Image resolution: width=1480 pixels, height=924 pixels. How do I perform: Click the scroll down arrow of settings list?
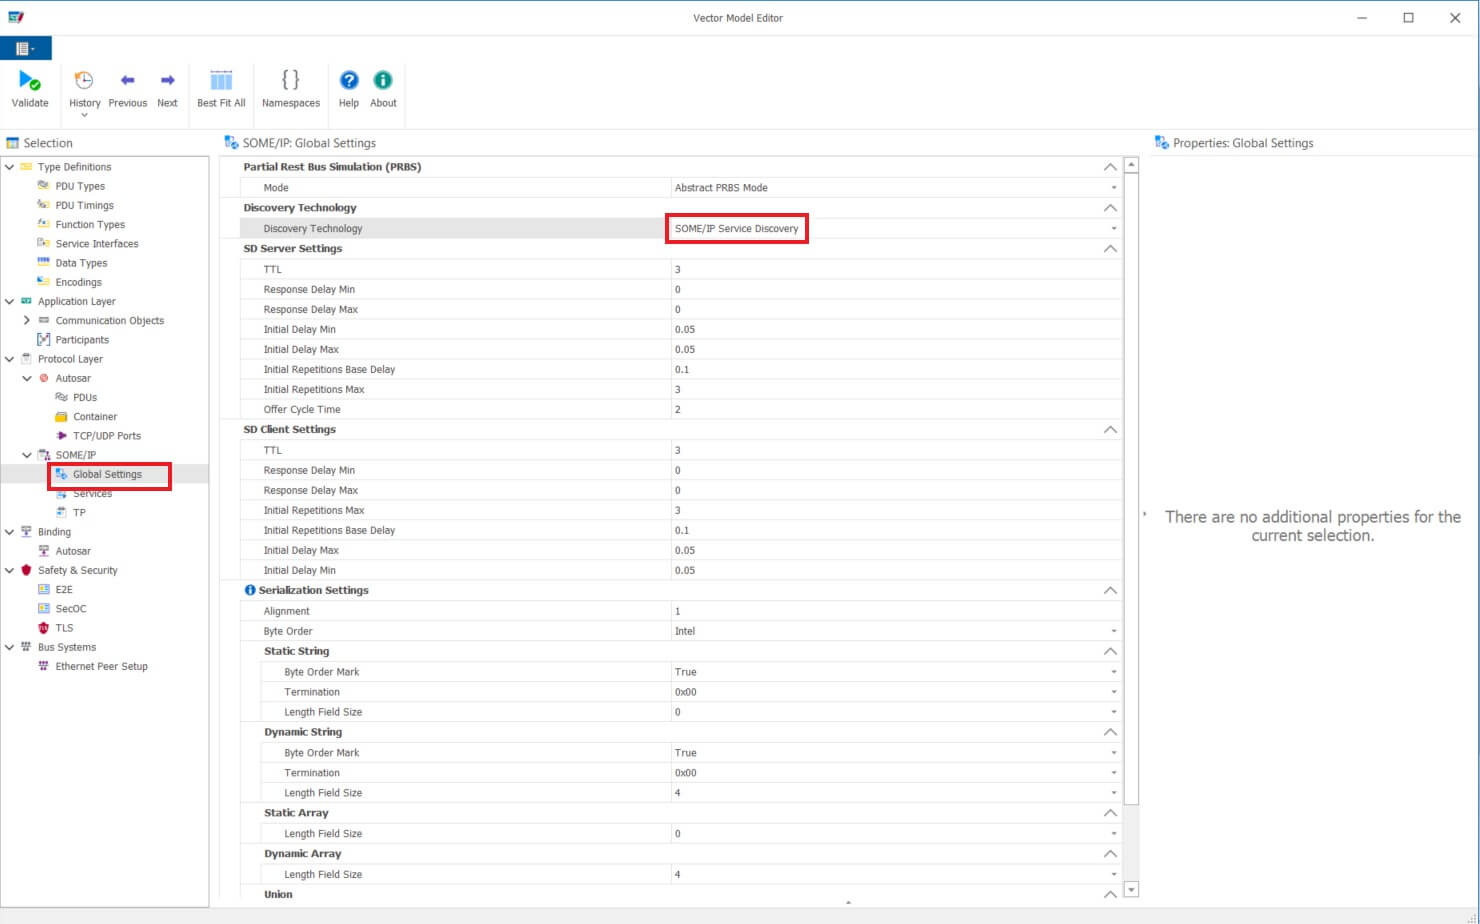pyautogui.click(x=1131, y=889)
